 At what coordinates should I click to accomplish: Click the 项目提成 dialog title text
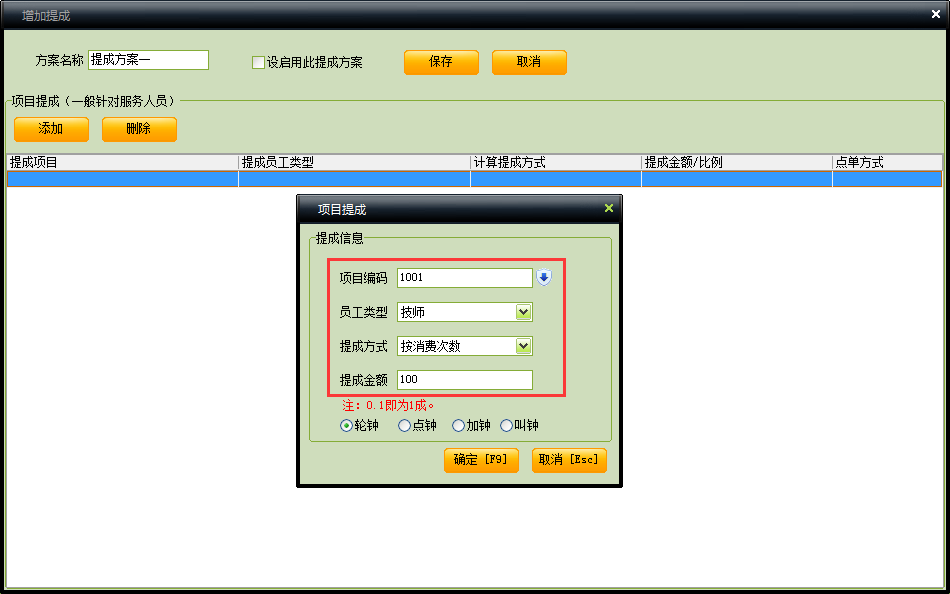[x=342, y=210]
